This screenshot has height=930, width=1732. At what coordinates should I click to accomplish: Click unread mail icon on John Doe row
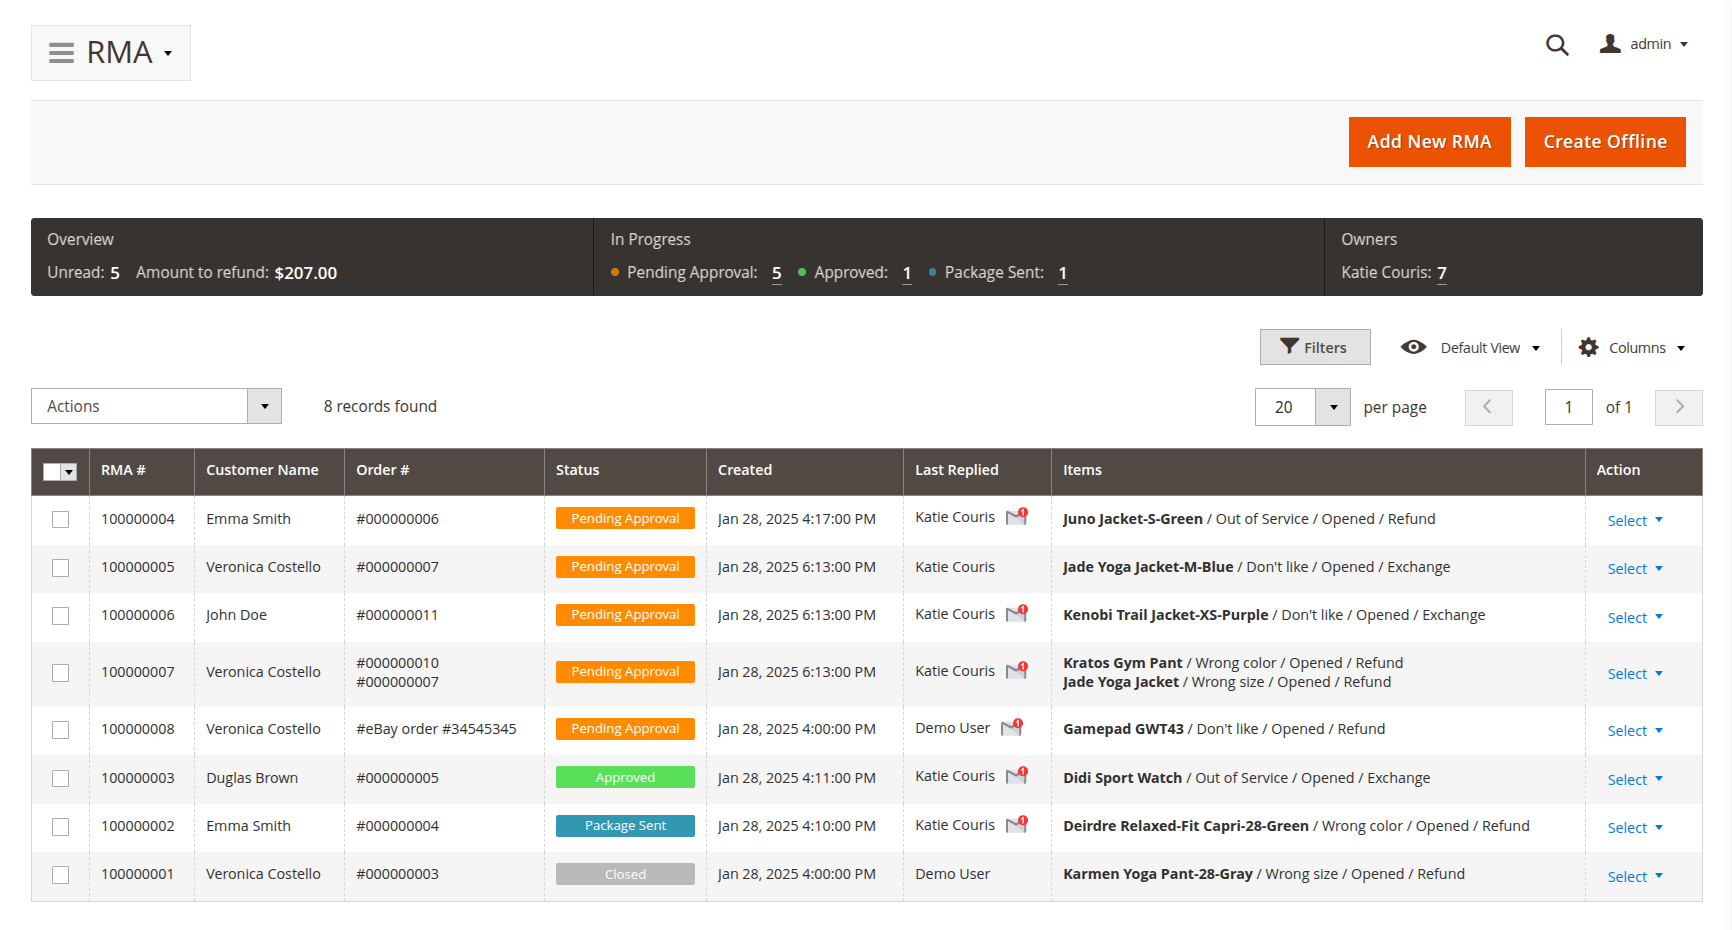pos(1017,613)
